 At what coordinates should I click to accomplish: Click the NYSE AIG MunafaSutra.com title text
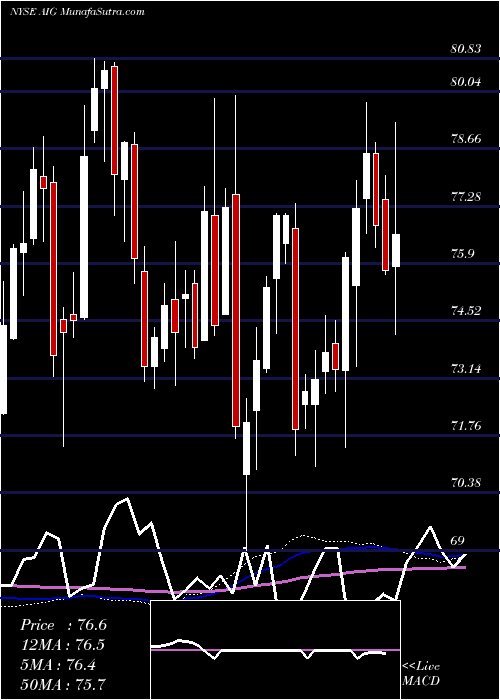click(77, 12)
